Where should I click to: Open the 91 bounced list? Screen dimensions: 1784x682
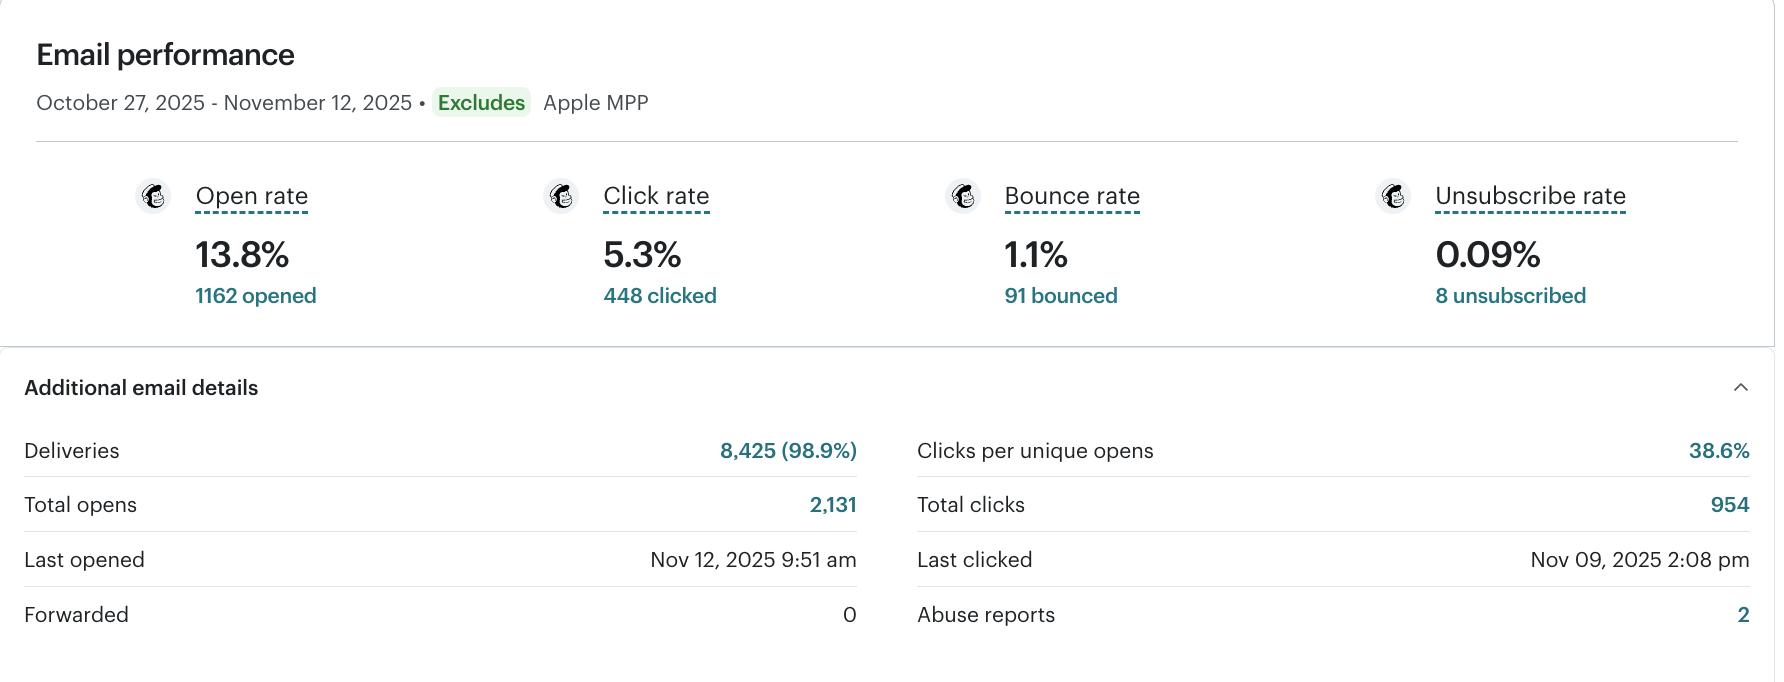pyautogui.click(x=1060, y=296)
